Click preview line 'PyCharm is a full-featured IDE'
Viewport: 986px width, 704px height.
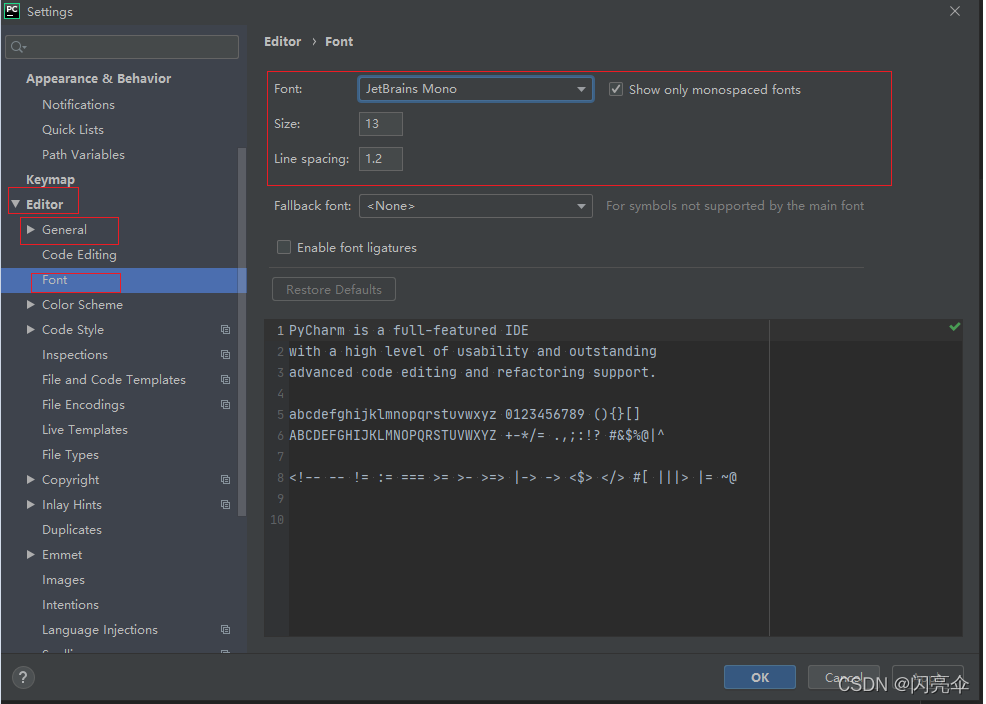409,331
